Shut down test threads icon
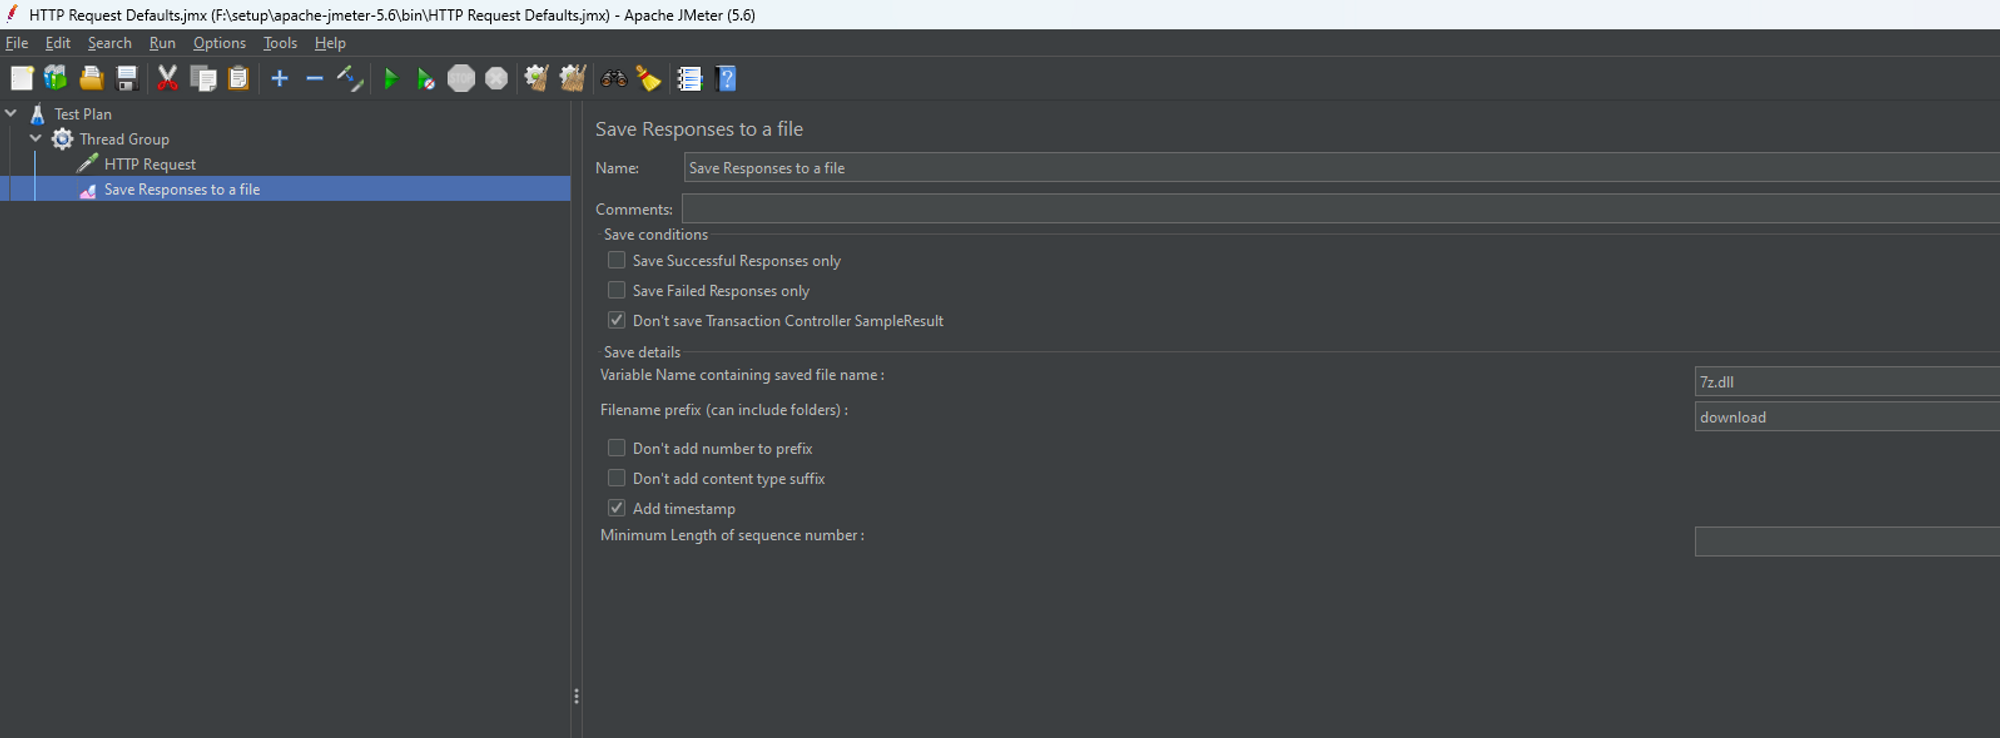Viewport: 2000px width, 738px height. point(496,78)
